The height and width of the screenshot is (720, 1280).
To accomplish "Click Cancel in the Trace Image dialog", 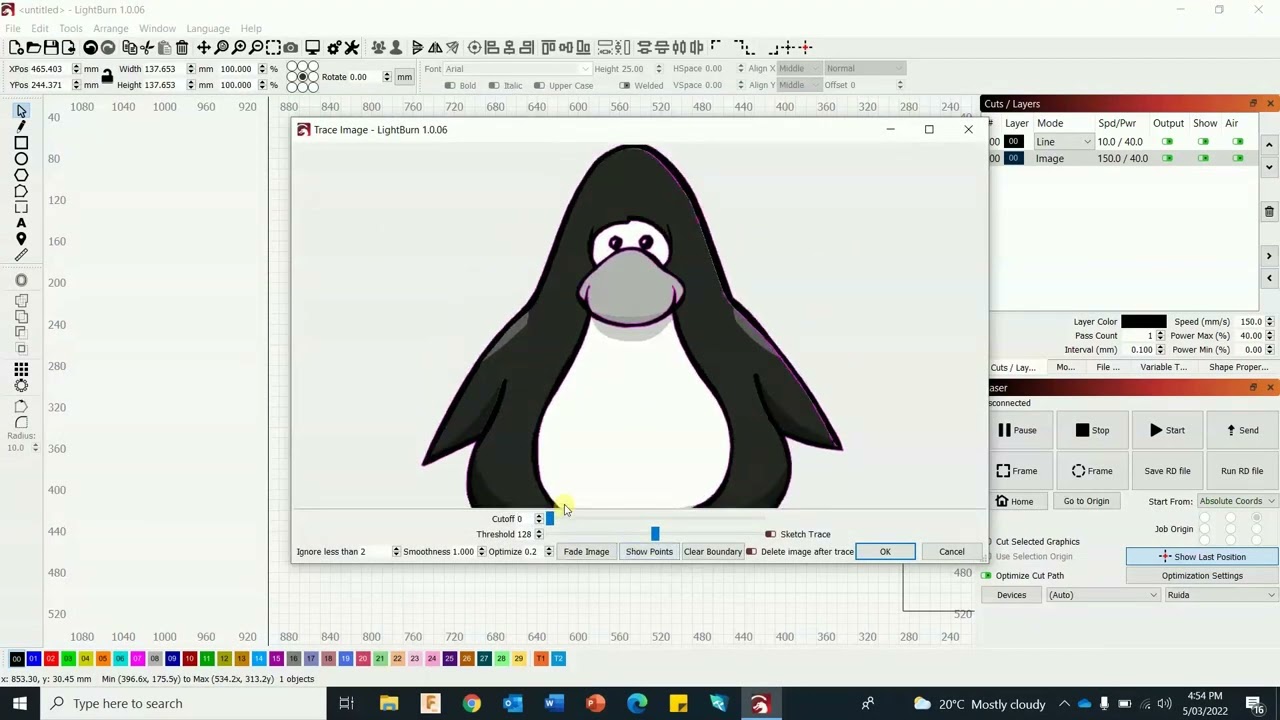I will (952, 552).
